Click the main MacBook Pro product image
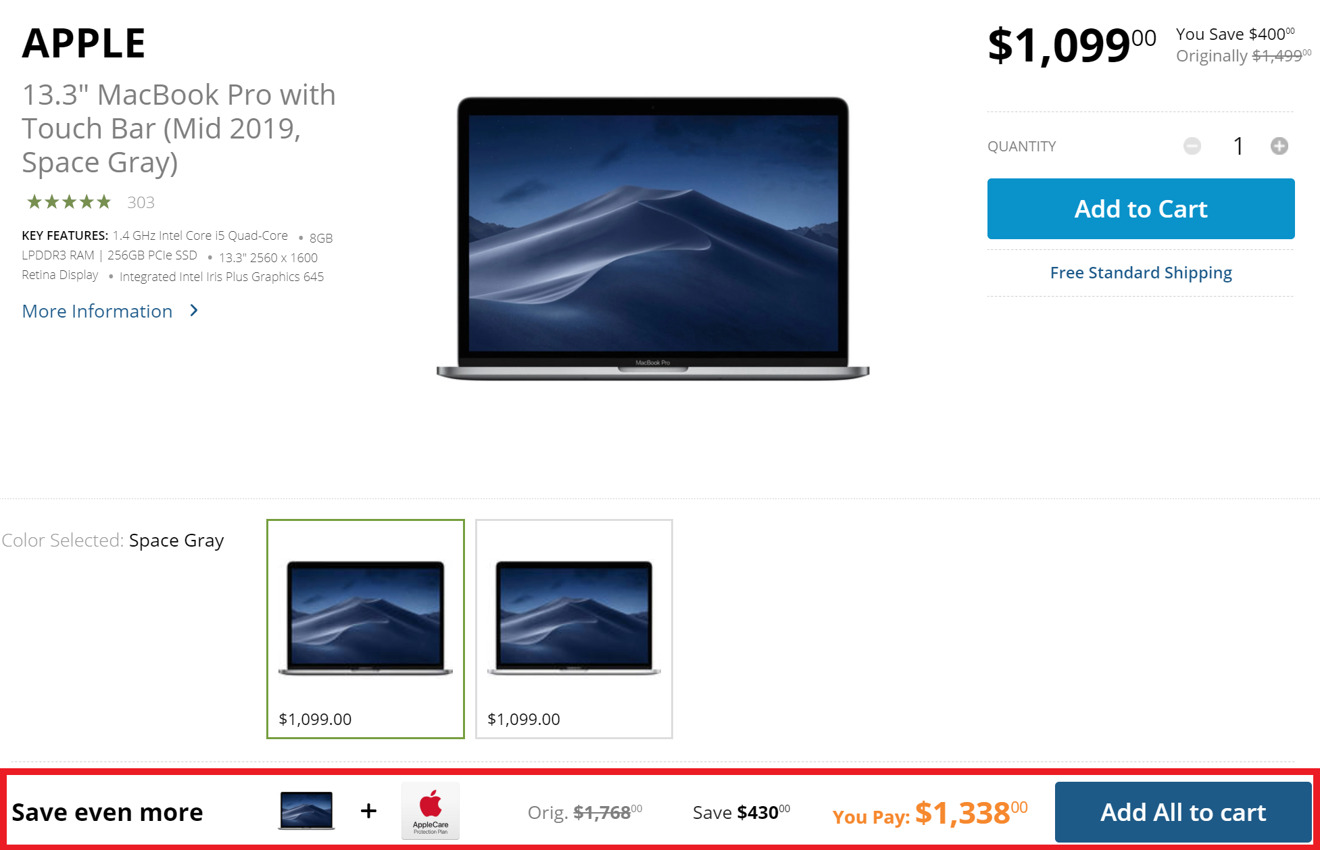 [653, 238]
